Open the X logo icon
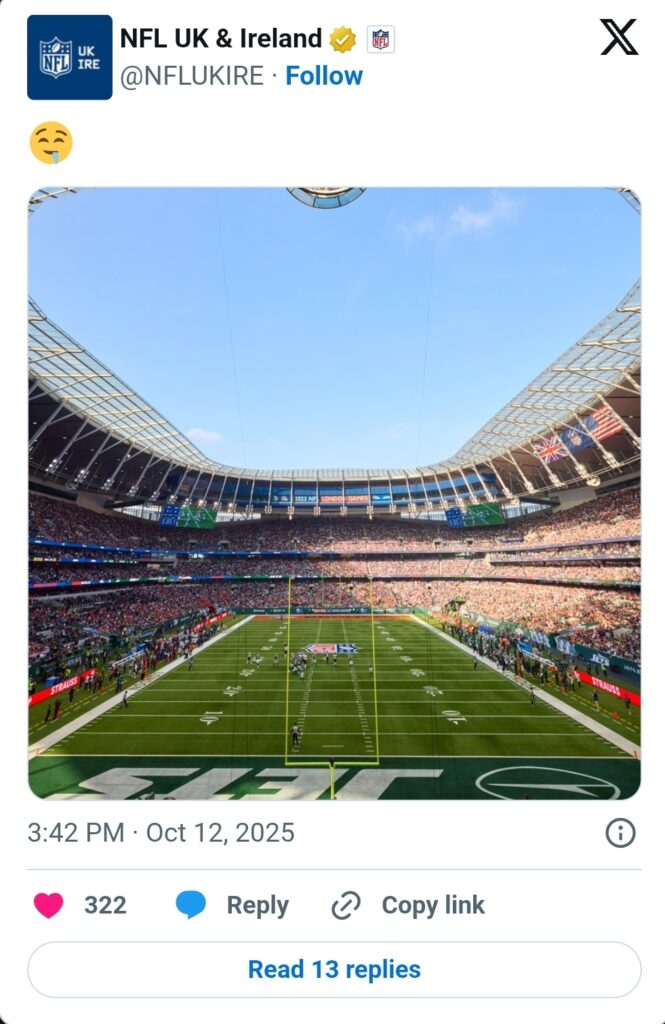The image size is (665, 1024). 618,37
